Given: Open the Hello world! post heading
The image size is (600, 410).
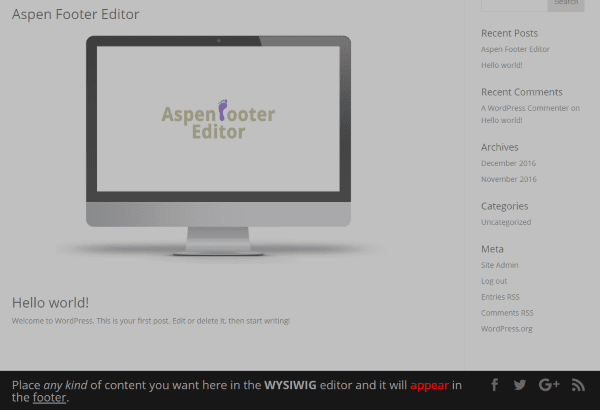Looking at the screenshot, I should click(x=51, y=302).
